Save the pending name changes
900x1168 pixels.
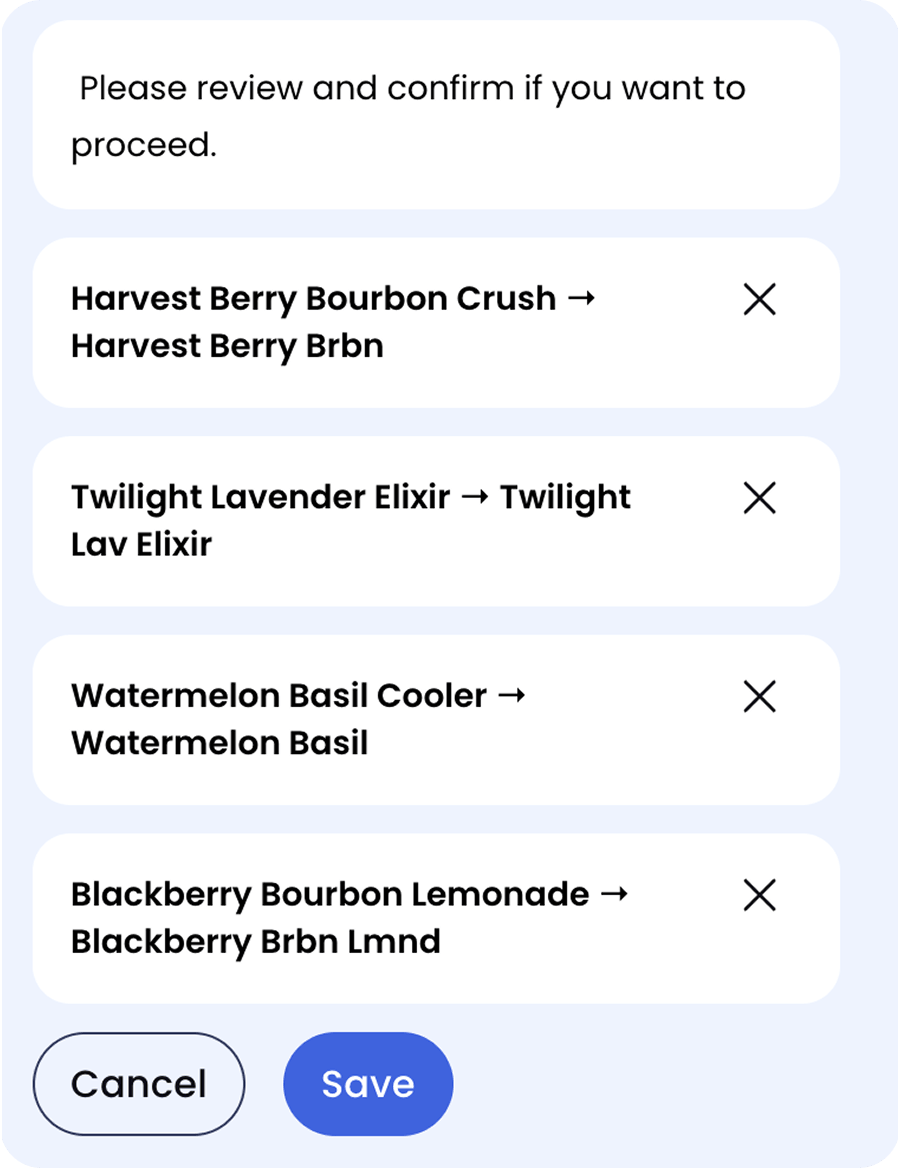tap(368, 1084)
